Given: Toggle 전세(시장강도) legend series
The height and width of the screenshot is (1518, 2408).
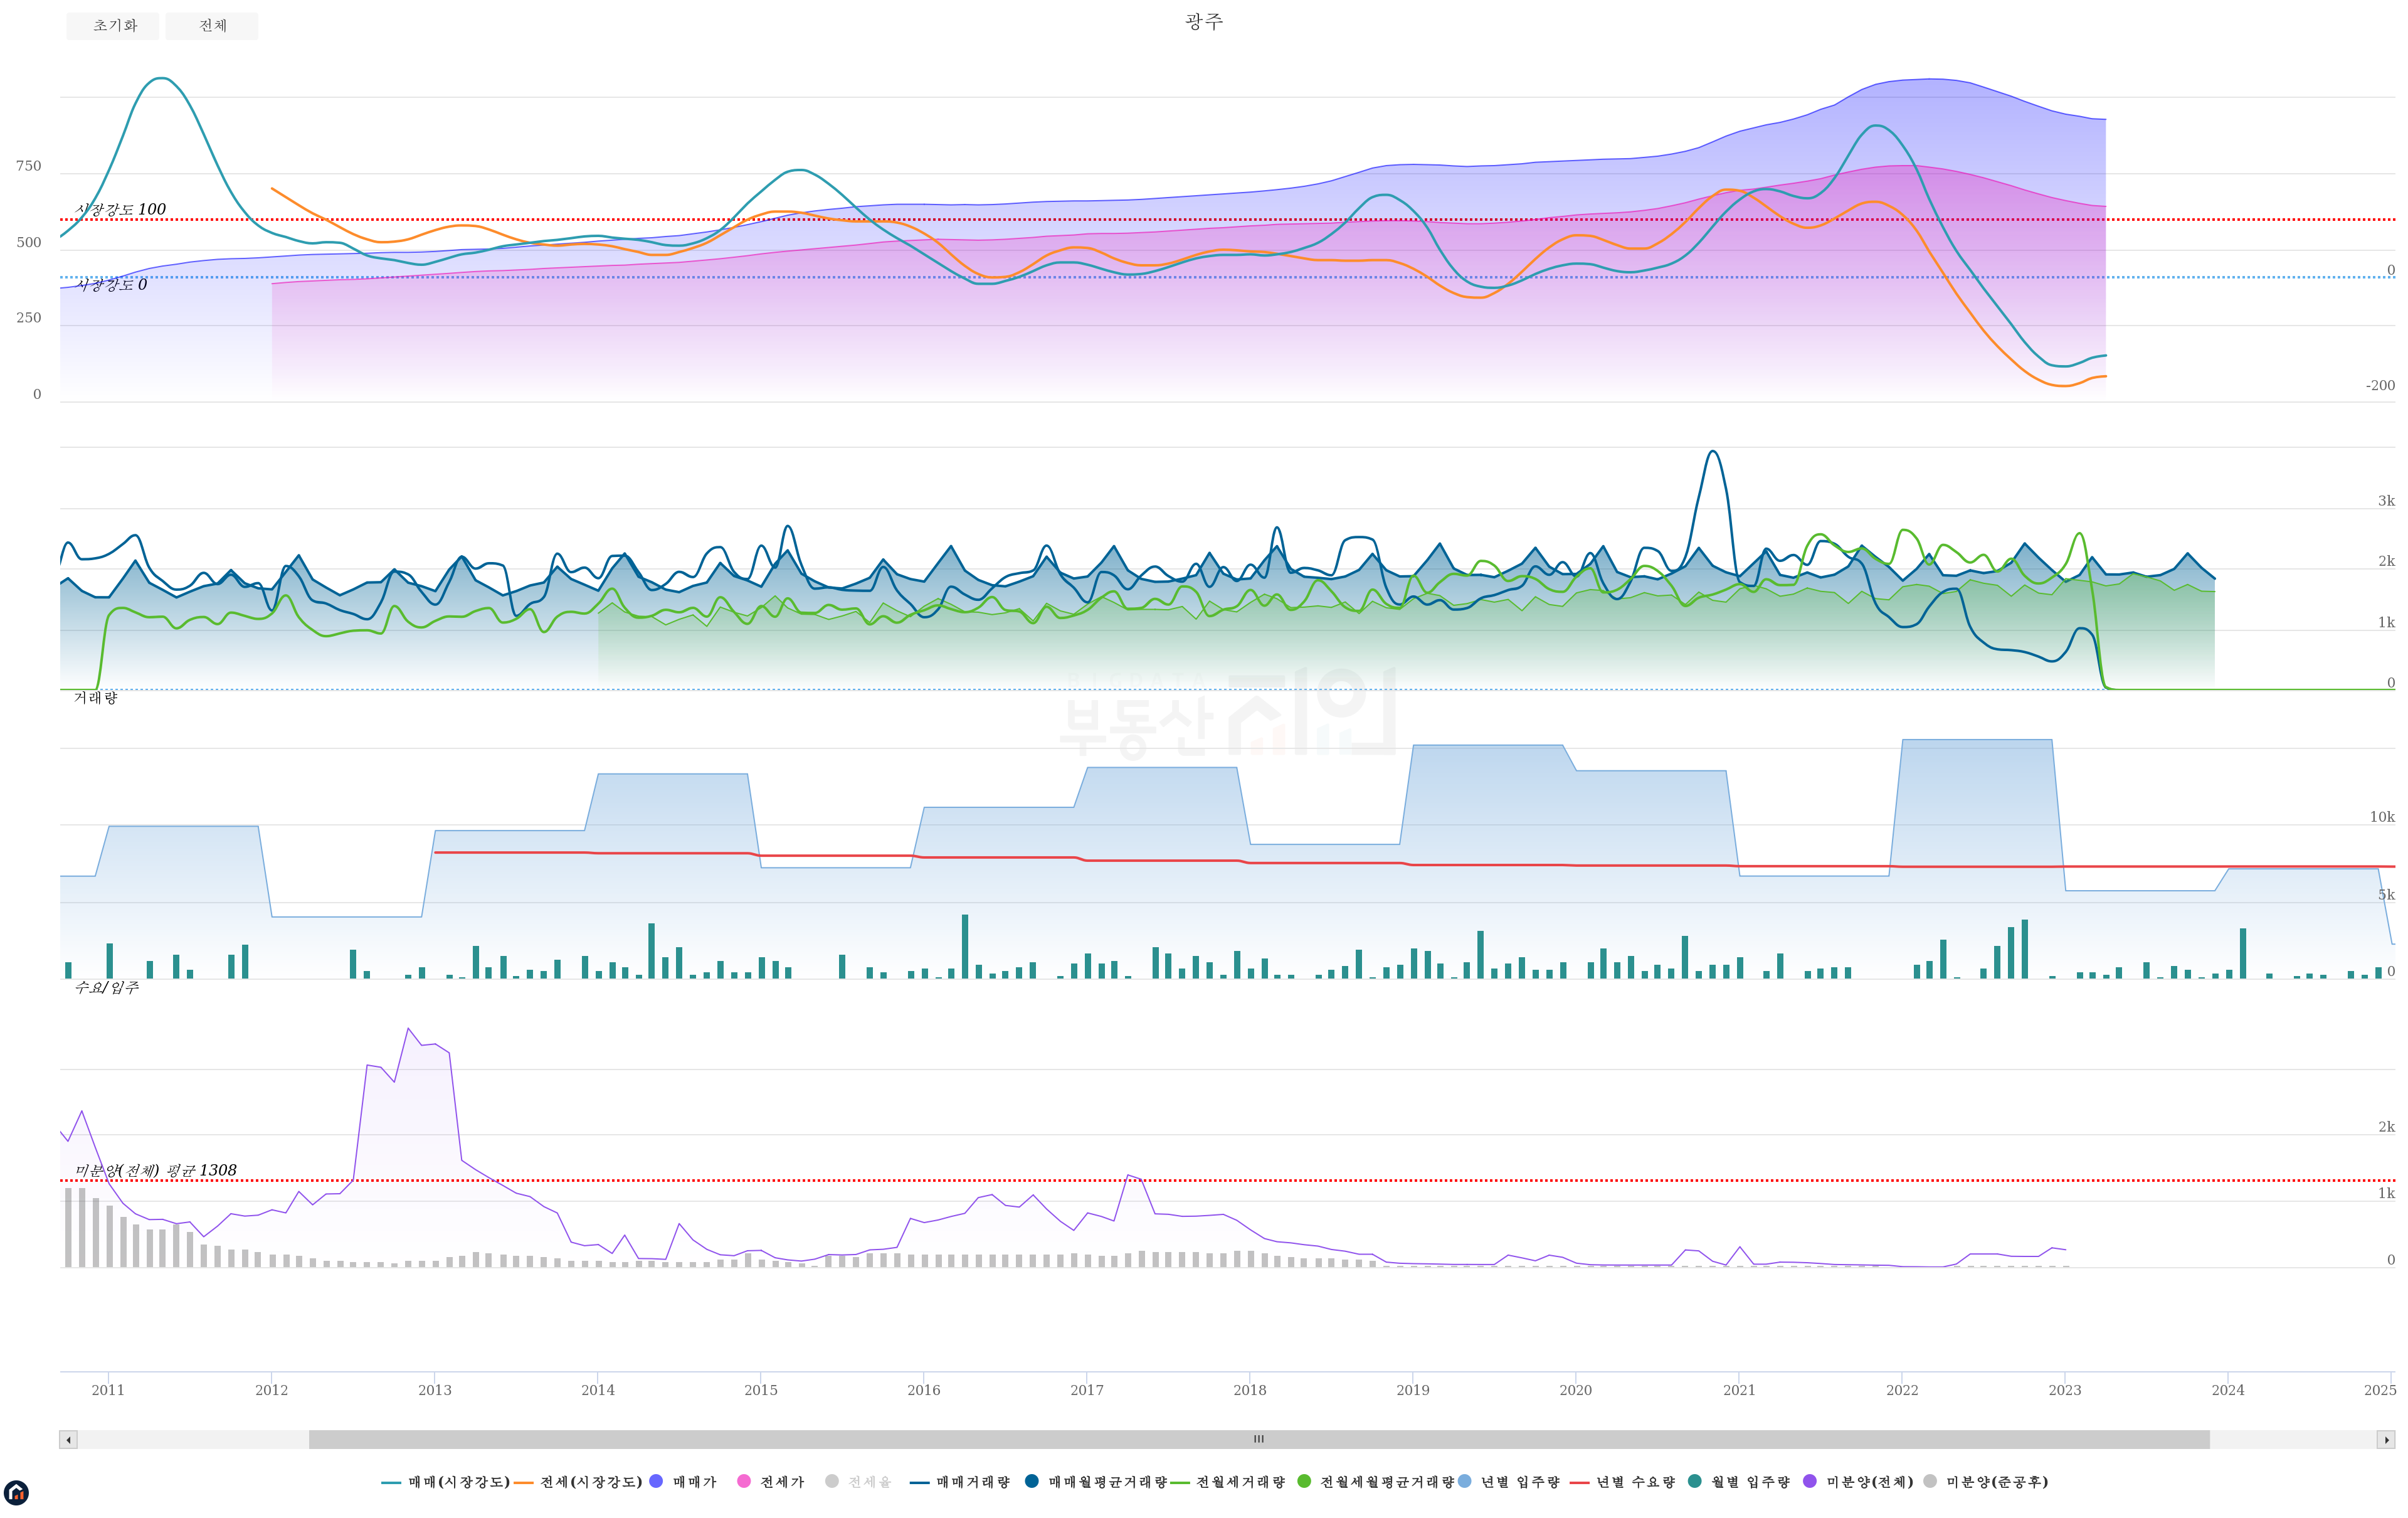Looking at the screenshot, I should pyautogui.click(x=590, y=1482).
